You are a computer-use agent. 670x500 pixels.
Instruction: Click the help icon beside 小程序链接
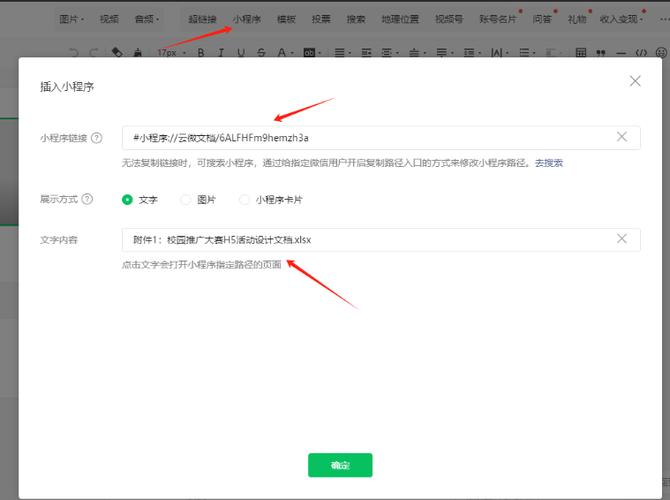point(97,138)
